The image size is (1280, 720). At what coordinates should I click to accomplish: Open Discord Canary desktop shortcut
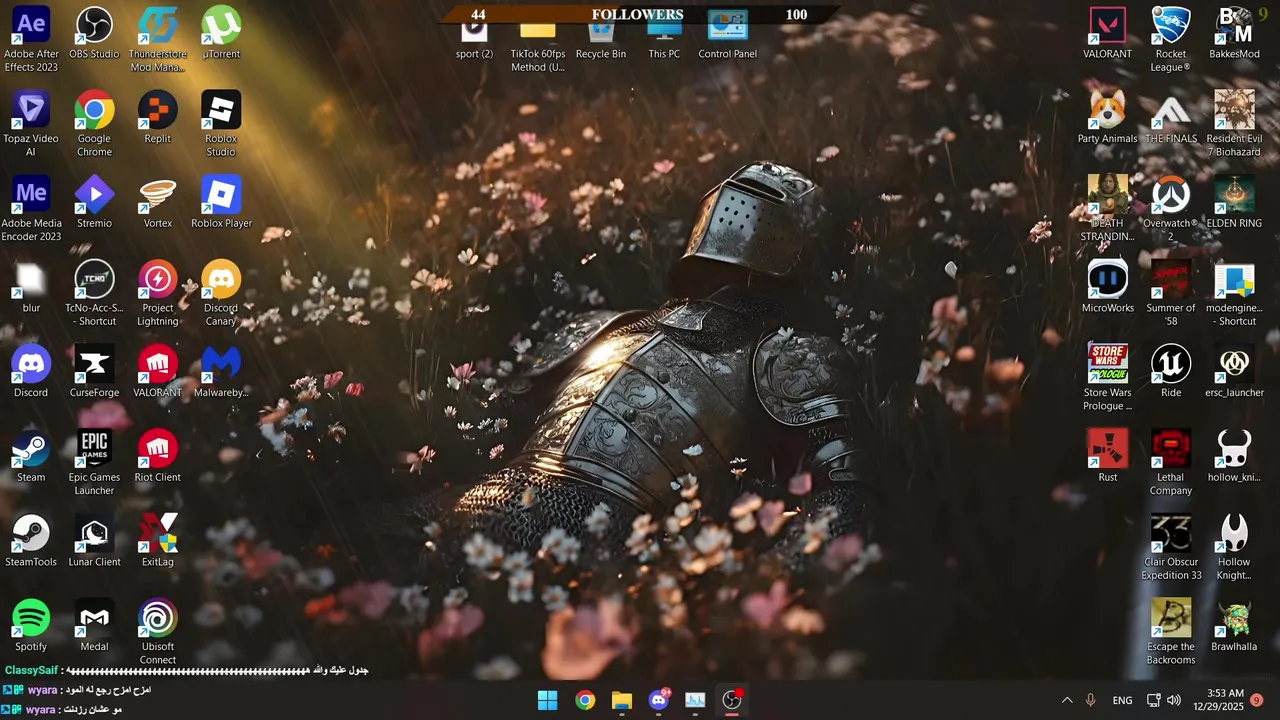(x=221, y=295)
